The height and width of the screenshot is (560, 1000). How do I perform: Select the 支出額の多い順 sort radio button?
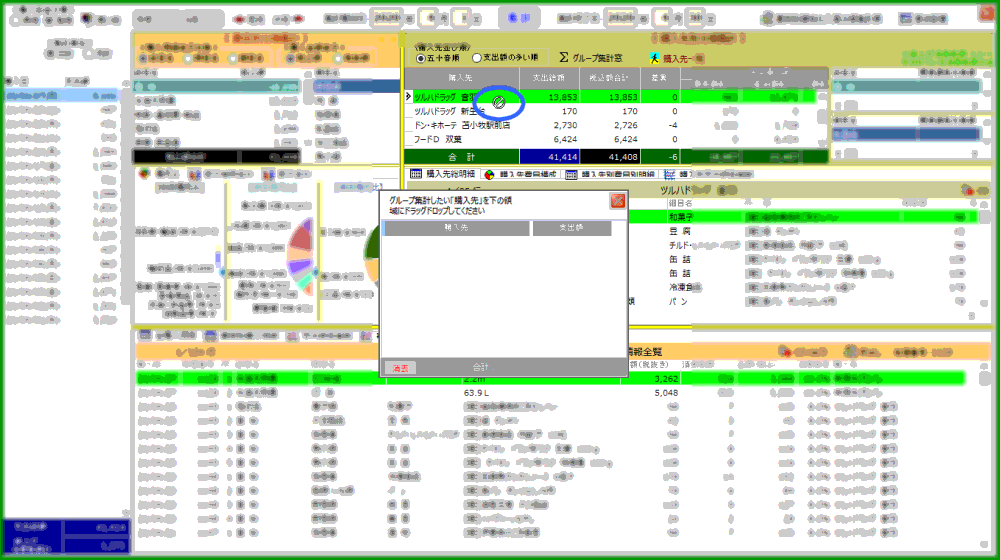(x=476, y=58)
